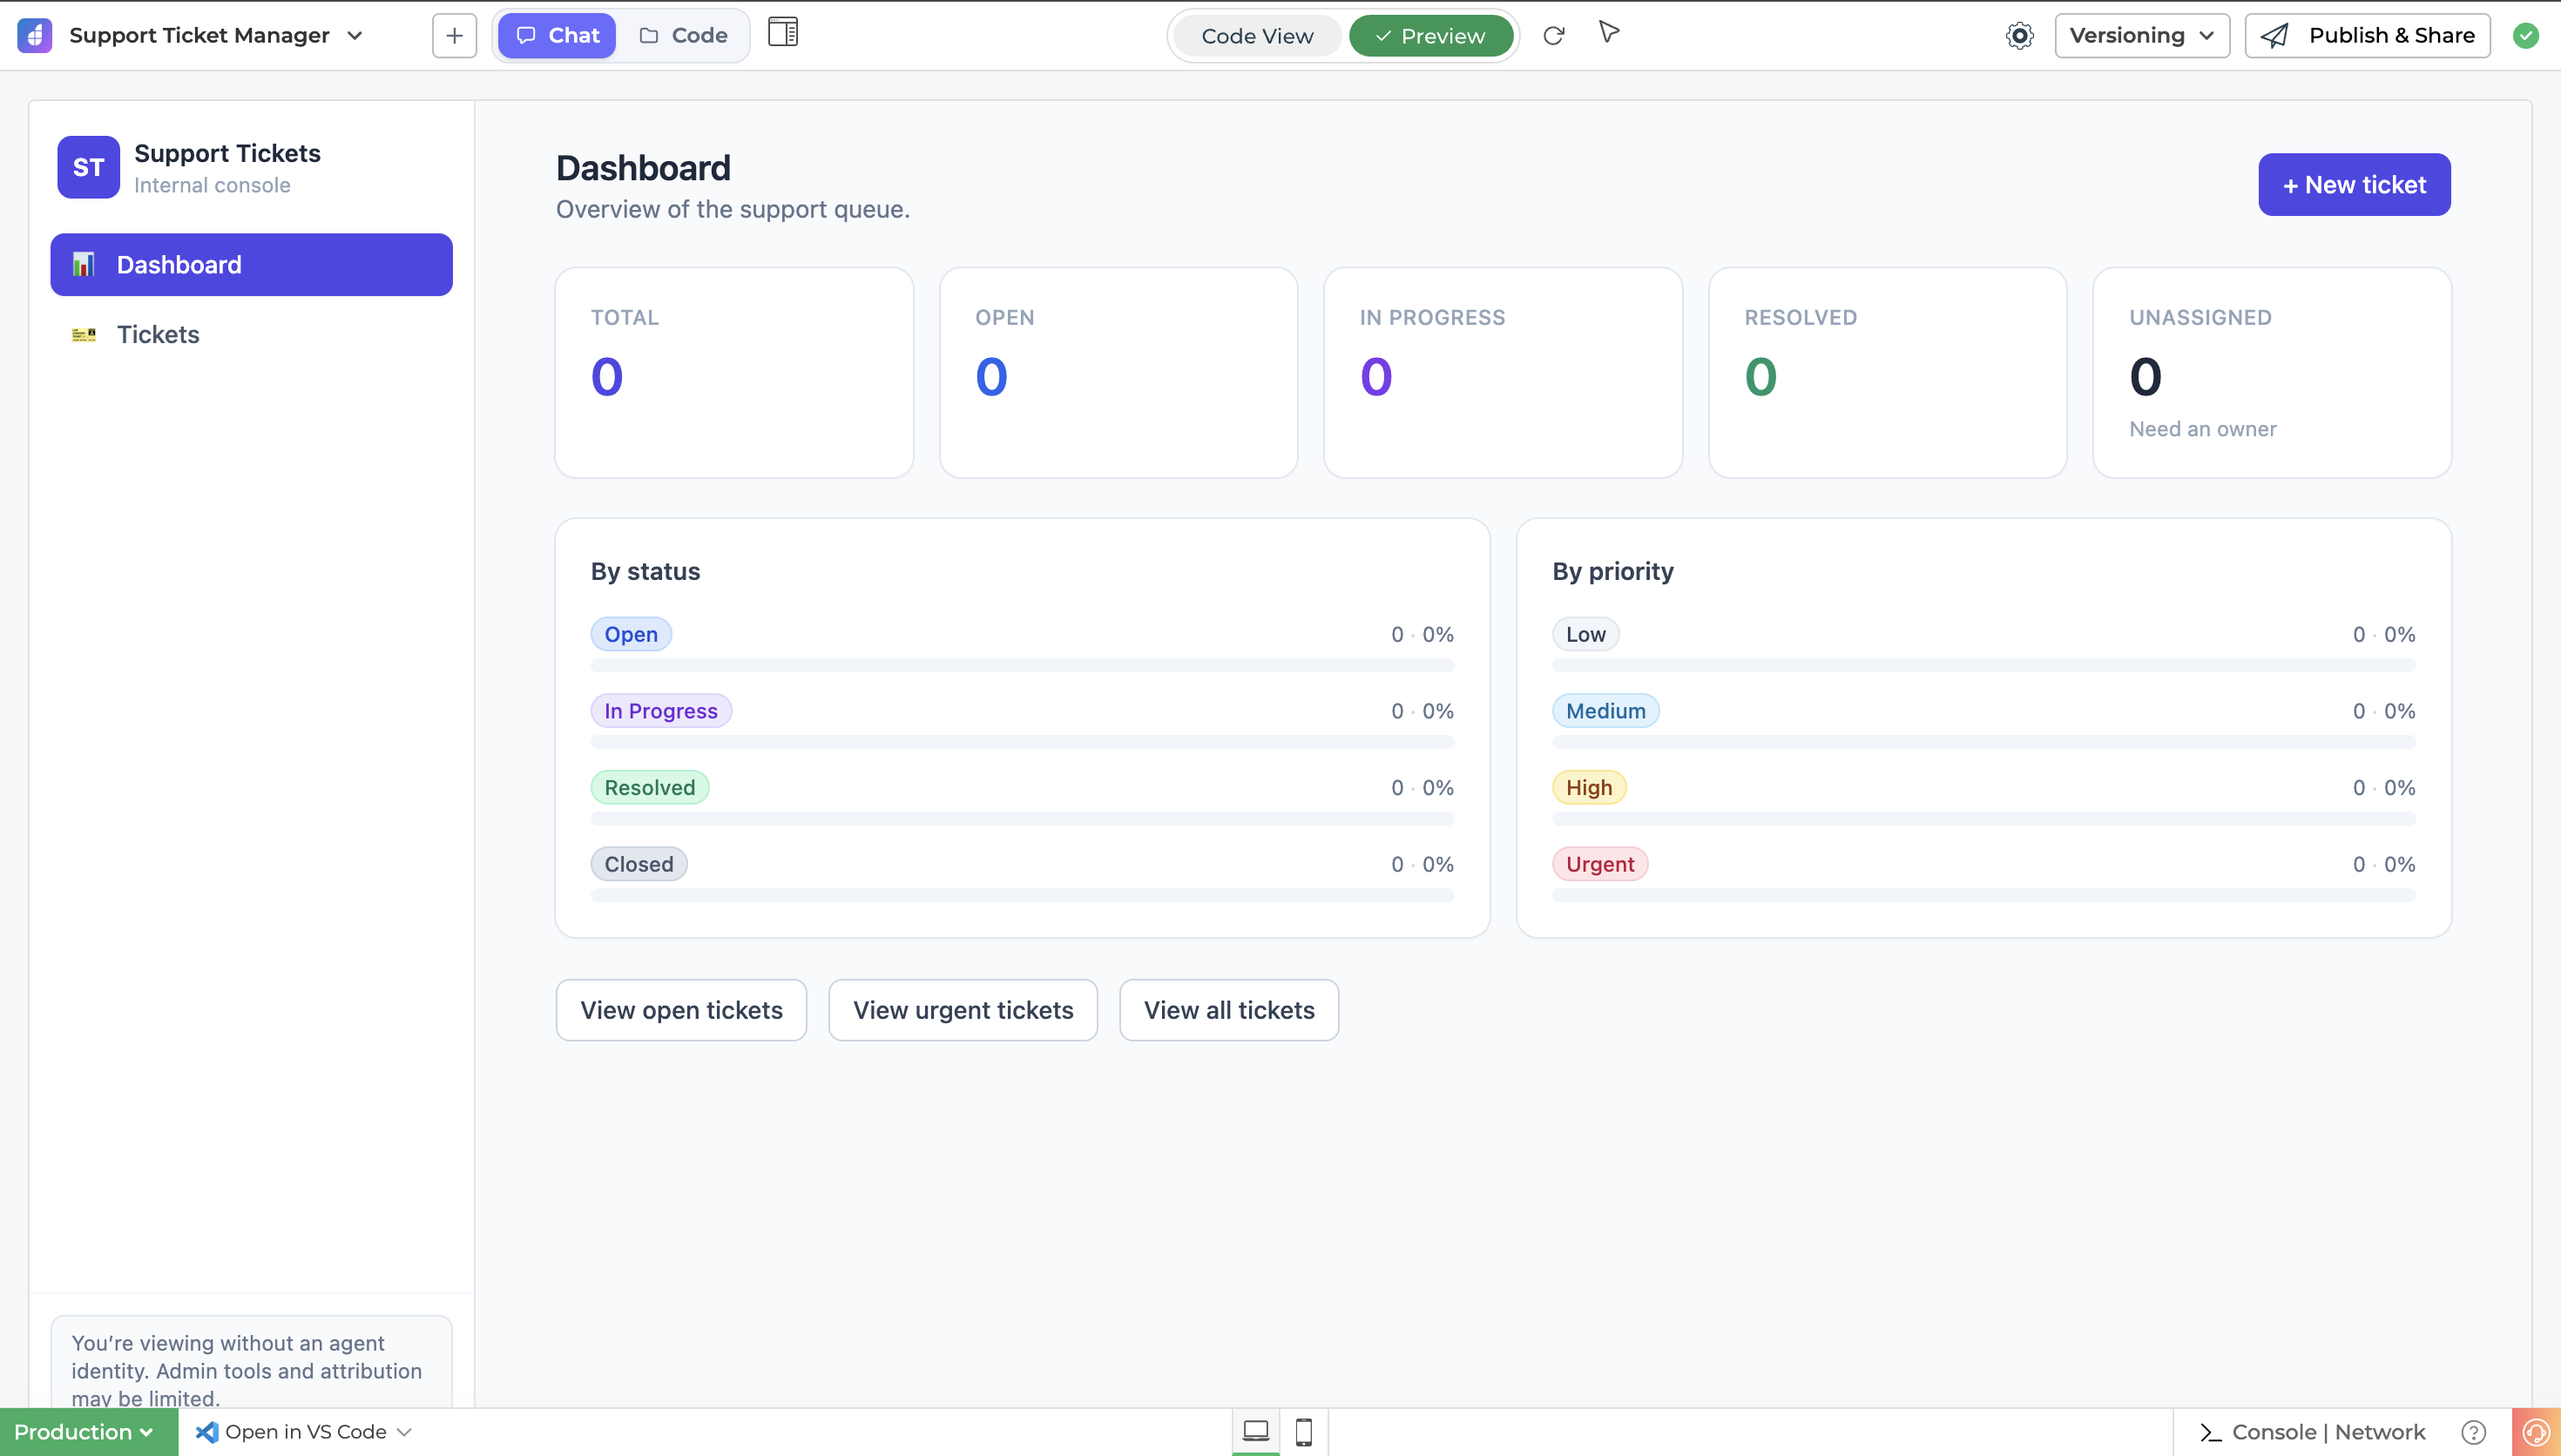Open settings via the gear icon
The height and width of the screenshot is (1456, 2561).
pos(2020,36)
